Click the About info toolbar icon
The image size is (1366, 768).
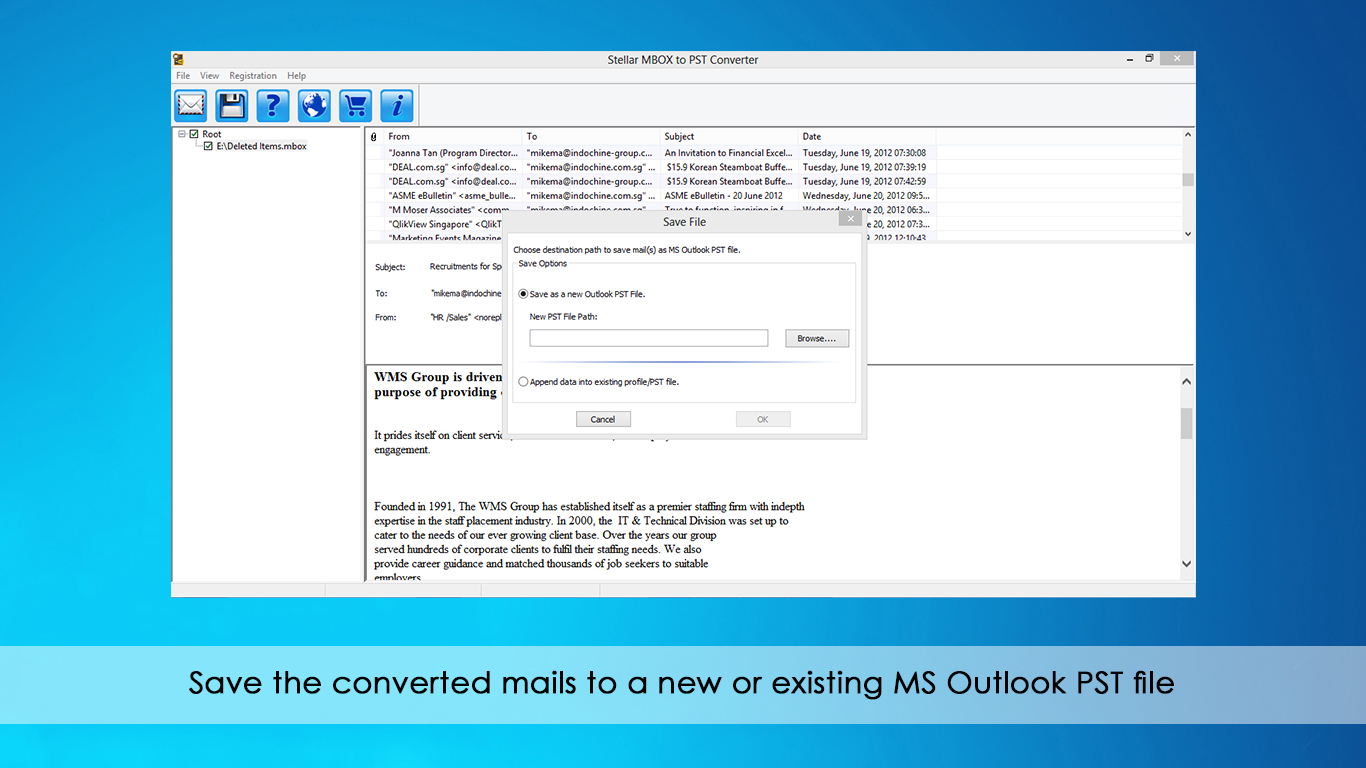(x=397, y=105)
